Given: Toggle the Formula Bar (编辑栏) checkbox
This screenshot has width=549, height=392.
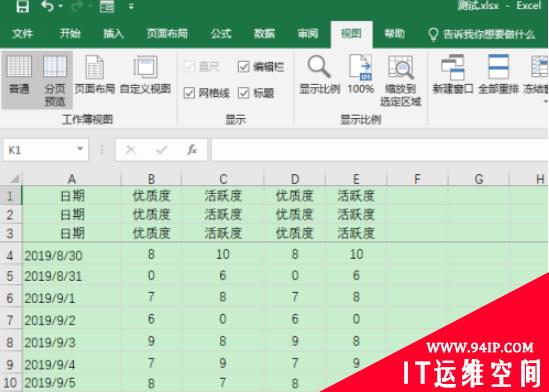Looking at the screenshot, I should [243, 66].
